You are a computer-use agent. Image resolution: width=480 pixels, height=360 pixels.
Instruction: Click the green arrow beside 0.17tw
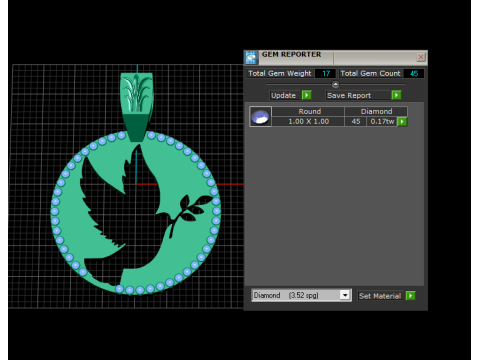pyautogui.click(x=402, y=122)
